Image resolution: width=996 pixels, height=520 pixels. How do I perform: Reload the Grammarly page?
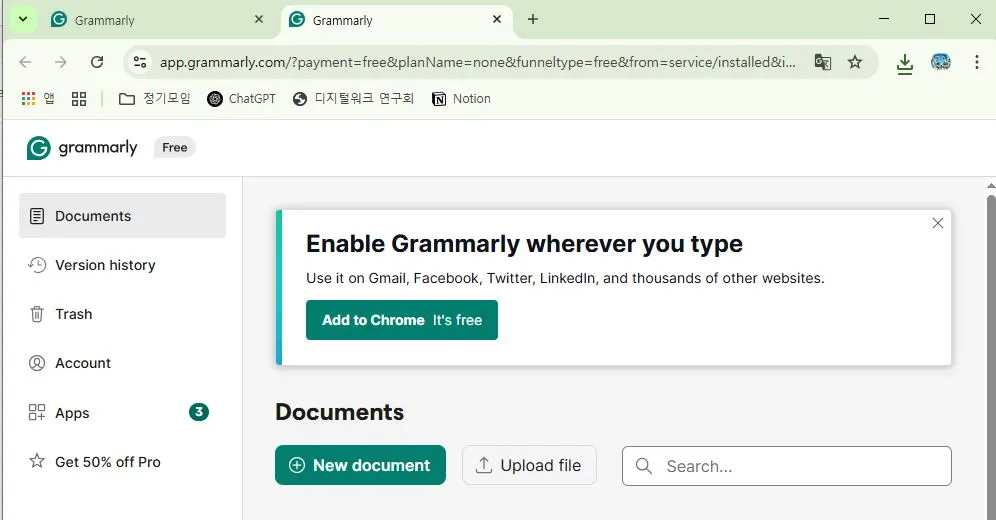[x=97, y=62]
